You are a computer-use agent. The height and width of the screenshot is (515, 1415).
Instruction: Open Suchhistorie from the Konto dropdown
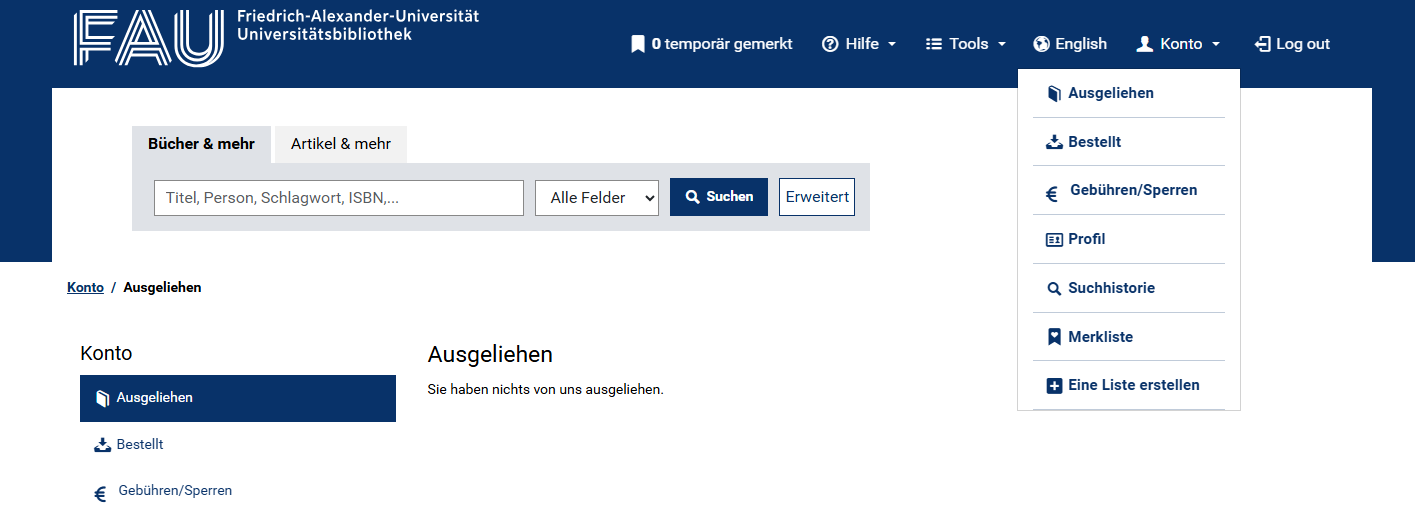point(1129,288)
